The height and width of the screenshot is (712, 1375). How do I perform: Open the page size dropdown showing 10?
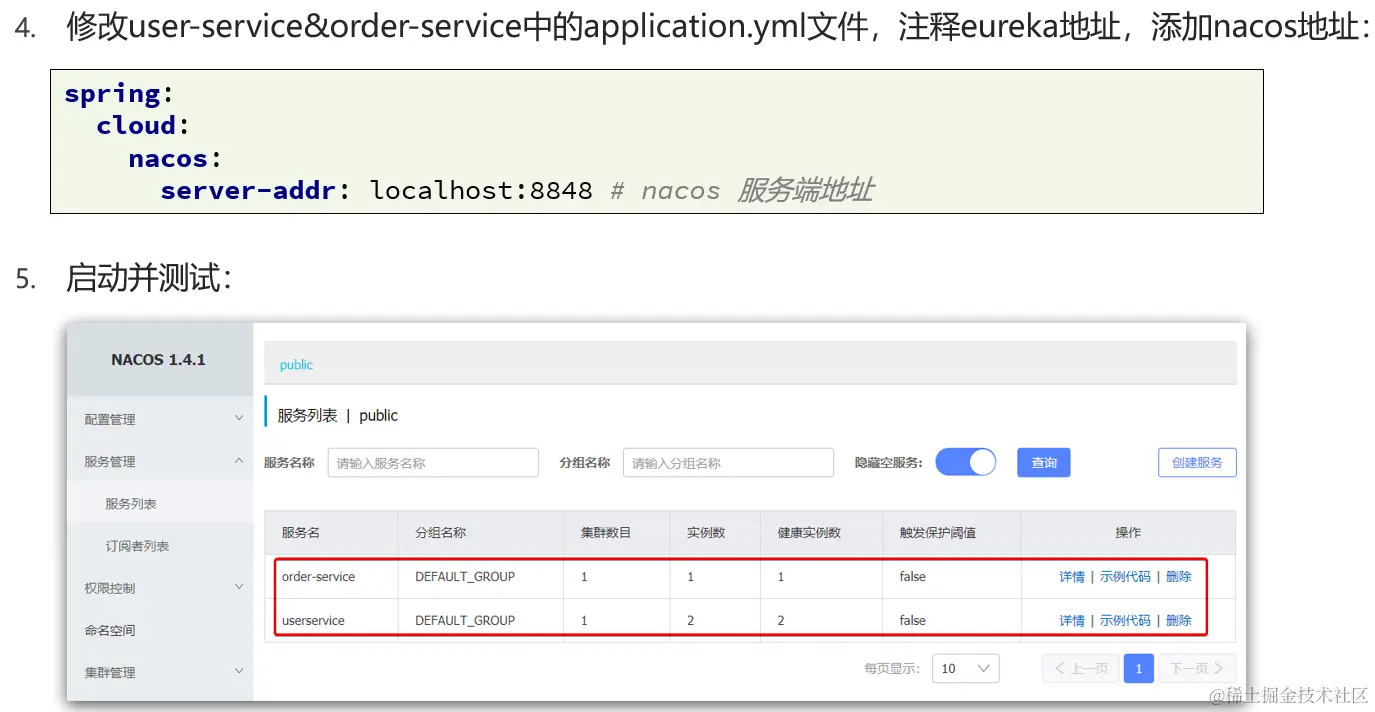pos(965,668)
